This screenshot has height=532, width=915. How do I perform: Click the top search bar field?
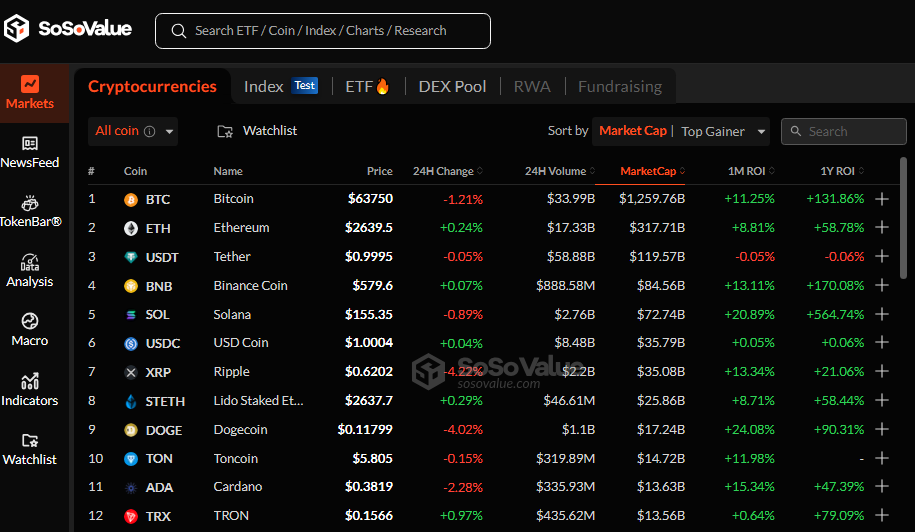click(x=323, y=31)
